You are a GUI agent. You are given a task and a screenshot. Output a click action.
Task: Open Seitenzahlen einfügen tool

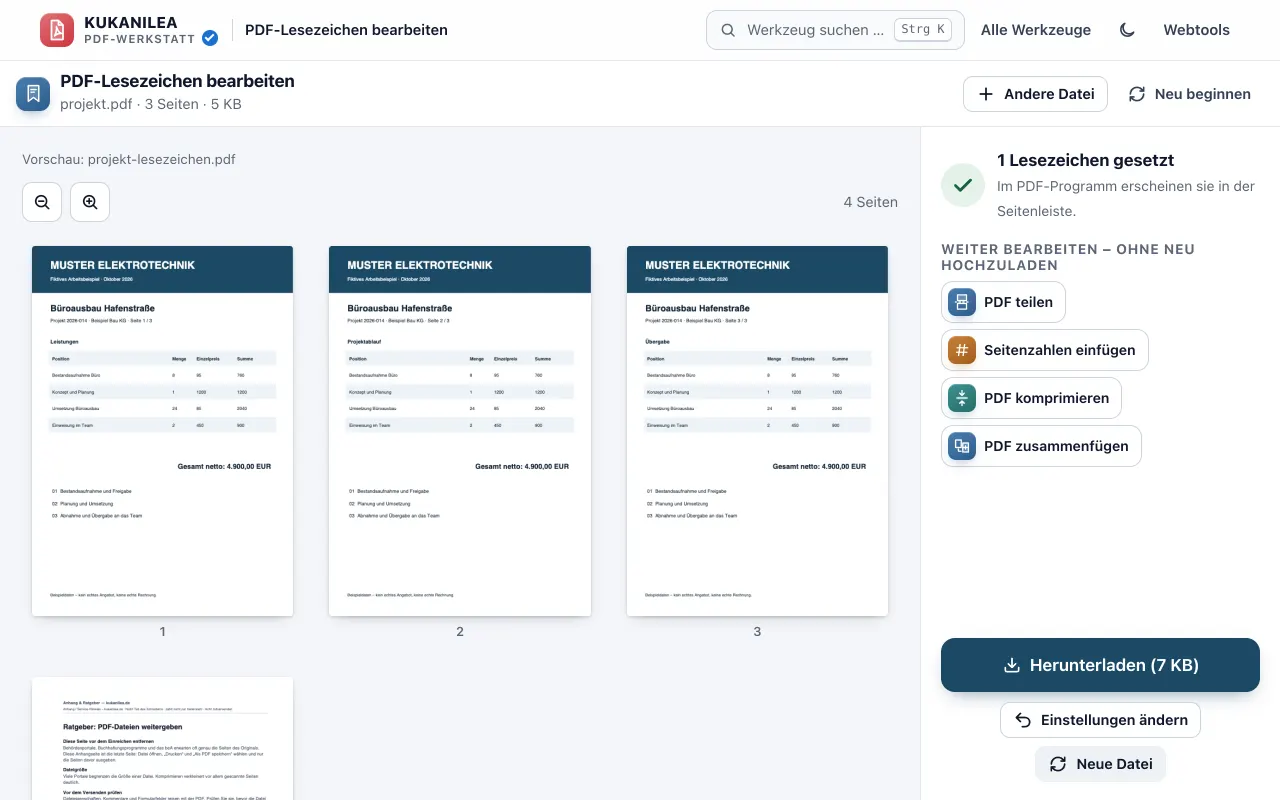(x=1044, y=350)
